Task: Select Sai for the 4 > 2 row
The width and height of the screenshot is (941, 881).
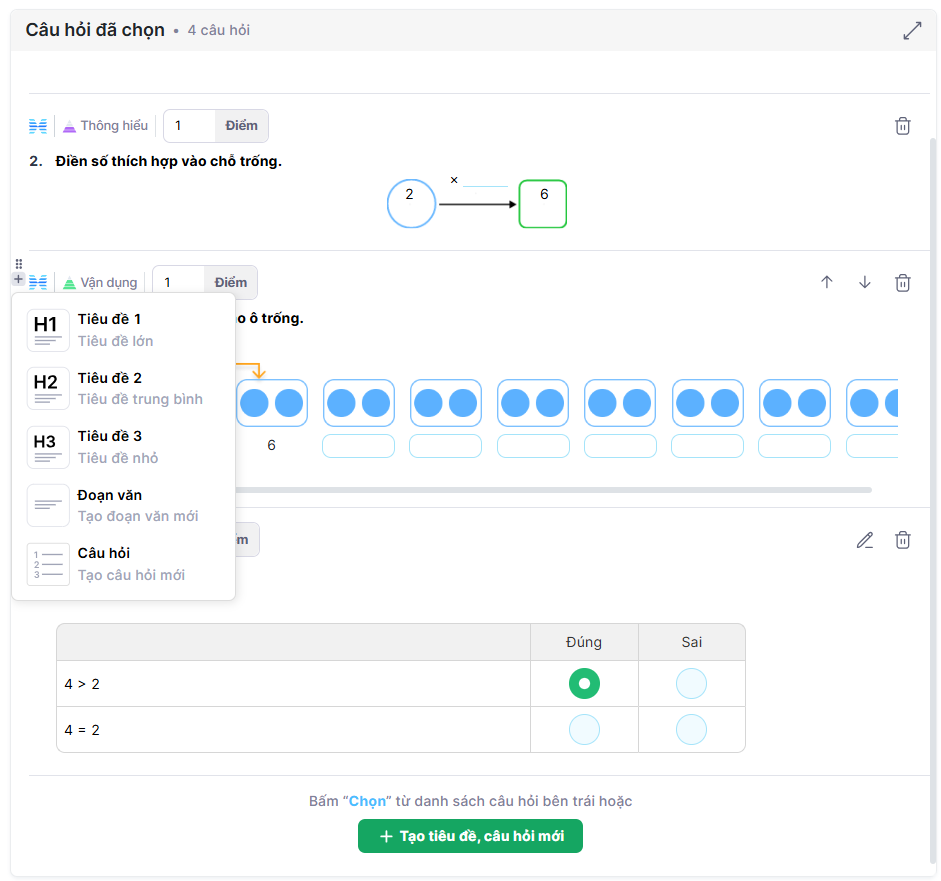Action: pos(691,684)
